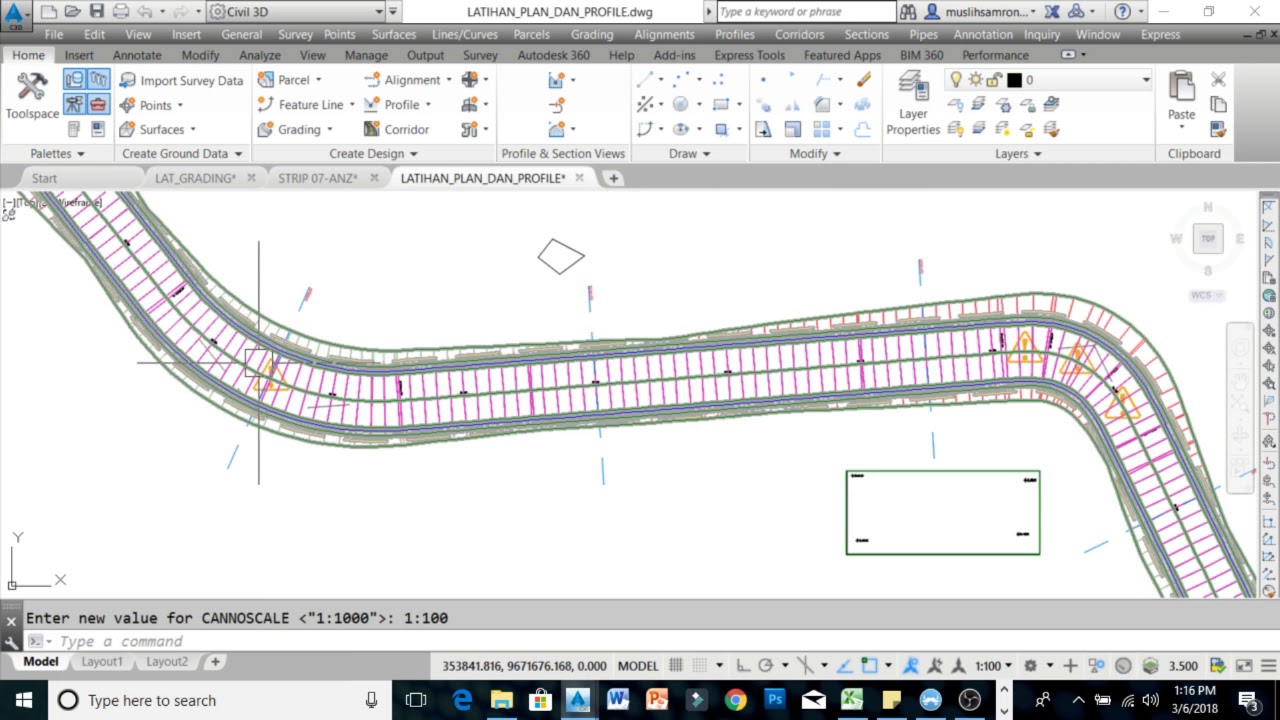Open the Toolspace palette
This screenshot has height=720, width=1280.
[32, 96]
